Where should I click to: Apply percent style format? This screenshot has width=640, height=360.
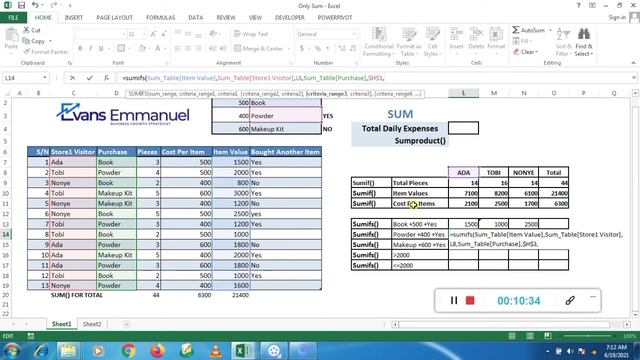click(x=318, y=48)
